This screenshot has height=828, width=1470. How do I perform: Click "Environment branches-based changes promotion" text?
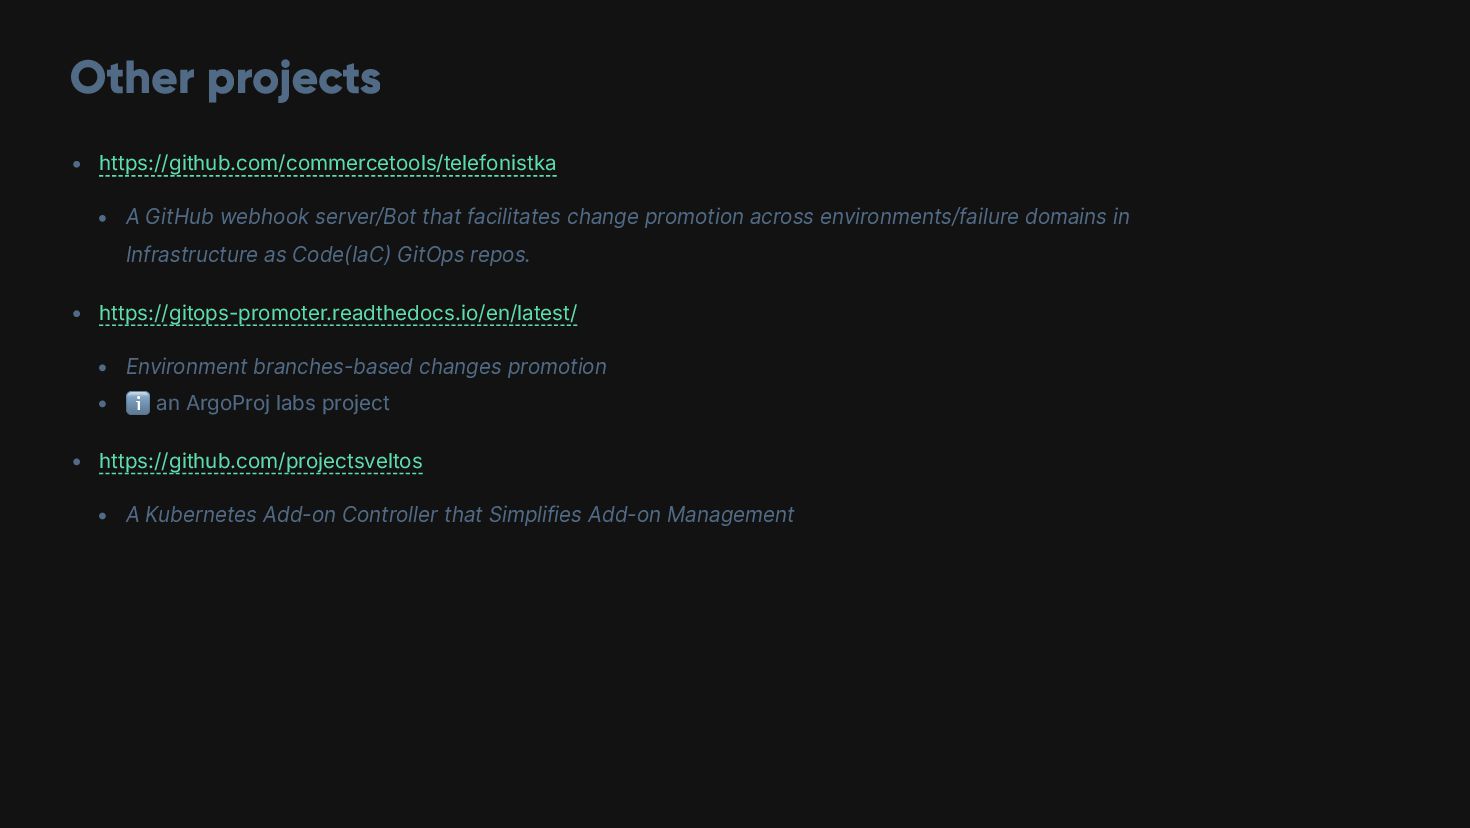click(366, 367)
